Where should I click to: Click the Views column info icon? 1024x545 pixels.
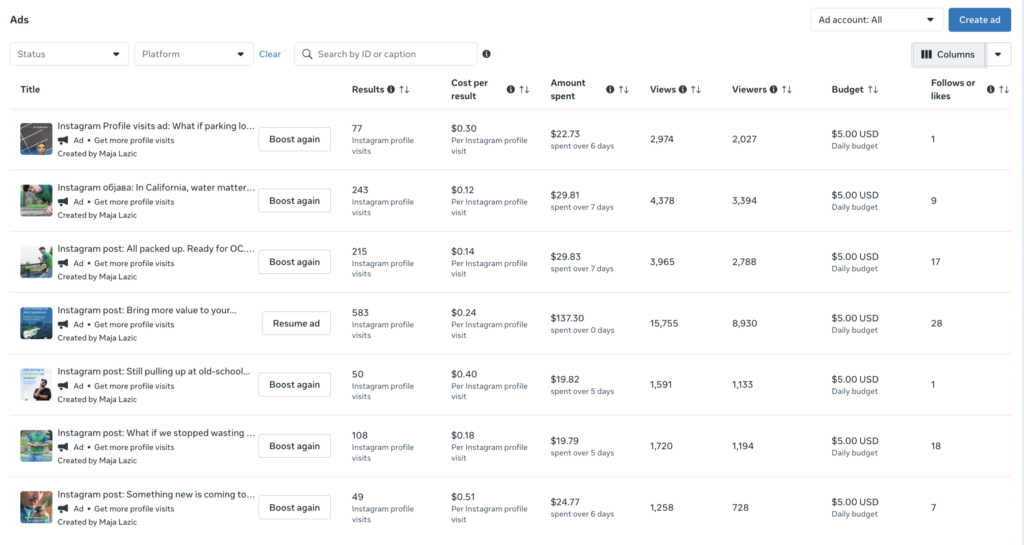coord(682,90)
